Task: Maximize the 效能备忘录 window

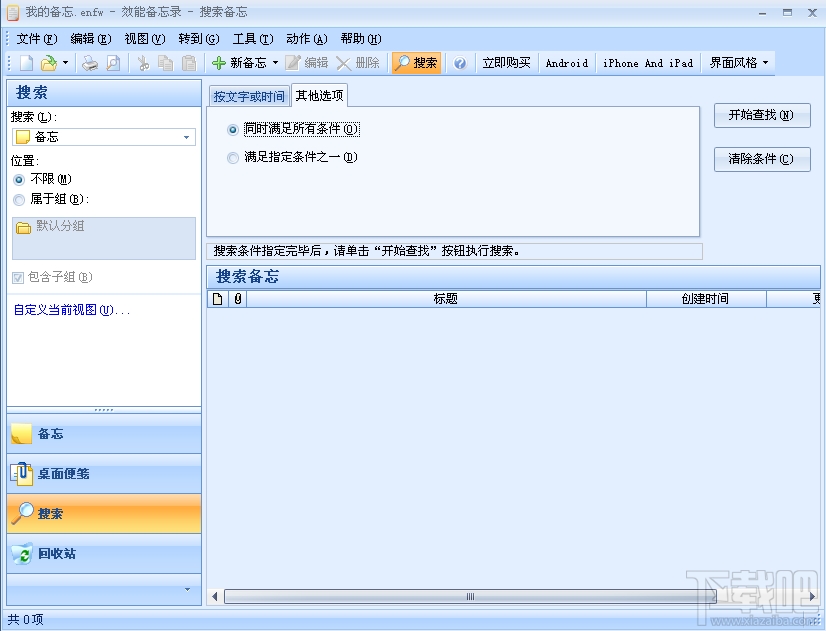Action: pyautogui.click(x=787, y=13)
